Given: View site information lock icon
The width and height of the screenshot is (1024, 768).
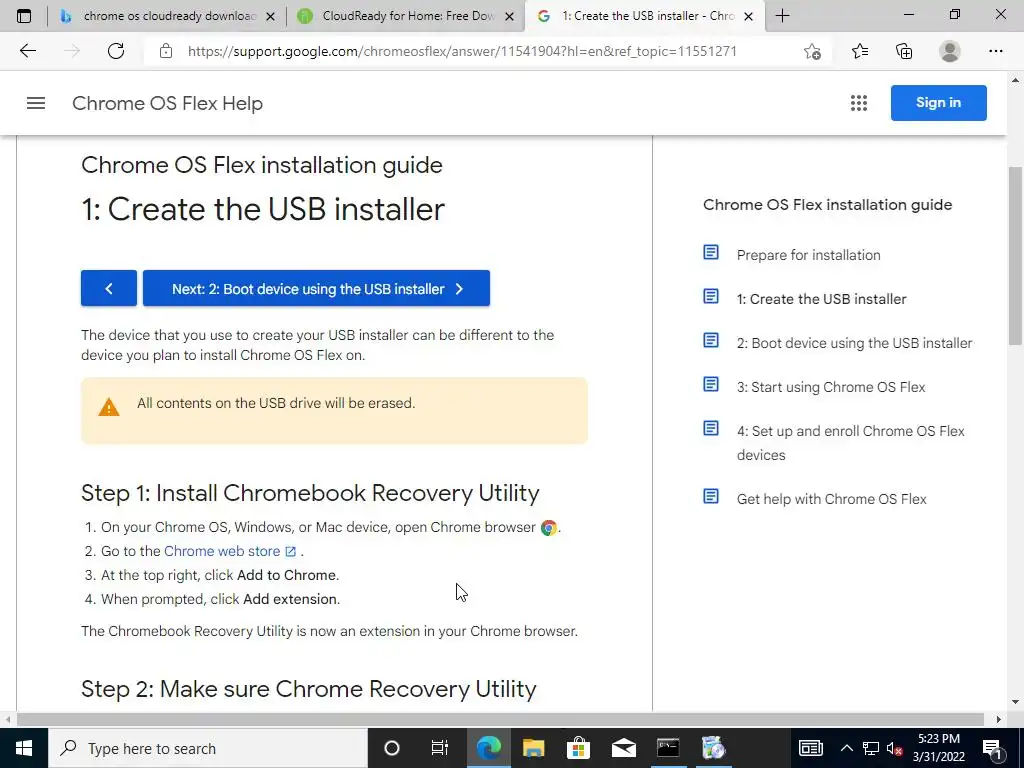Looking at the screenshot, I should [166, 51].
